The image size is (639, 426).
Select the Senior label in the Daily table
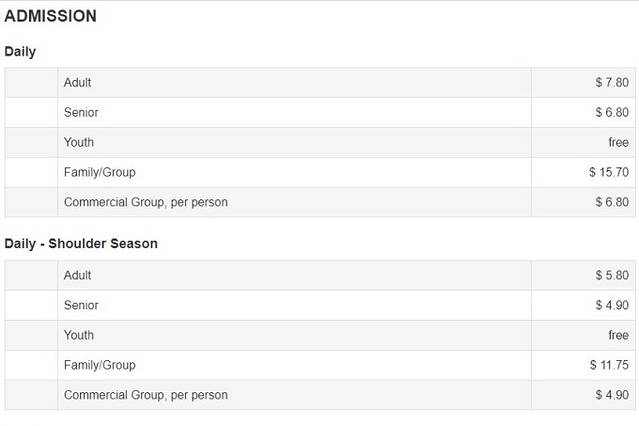81,112
